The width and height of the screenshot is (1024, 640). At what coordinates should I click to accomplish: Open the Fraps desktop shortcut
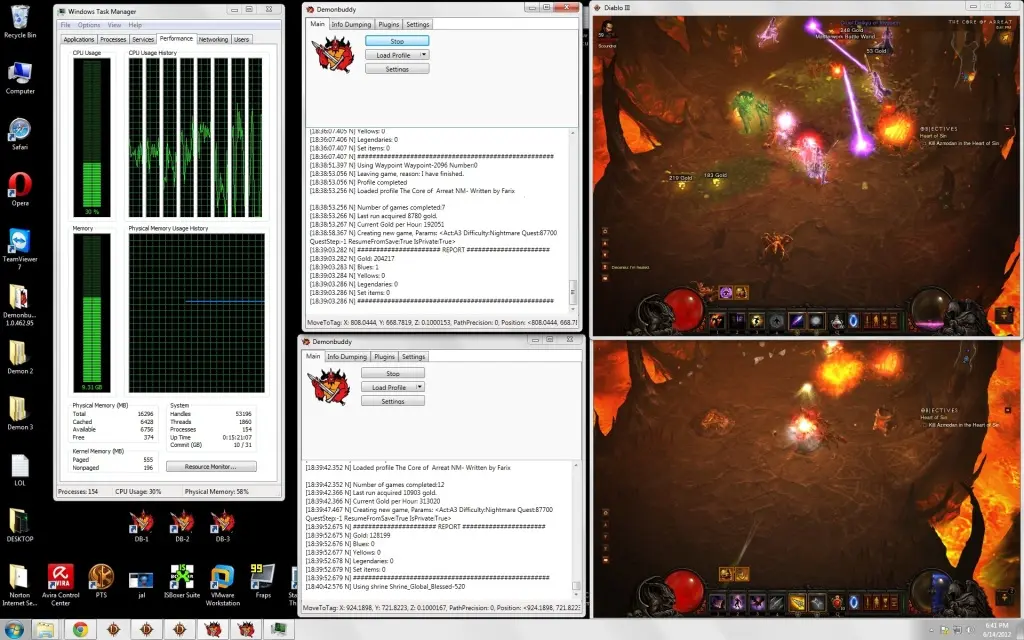pos(262,579)
